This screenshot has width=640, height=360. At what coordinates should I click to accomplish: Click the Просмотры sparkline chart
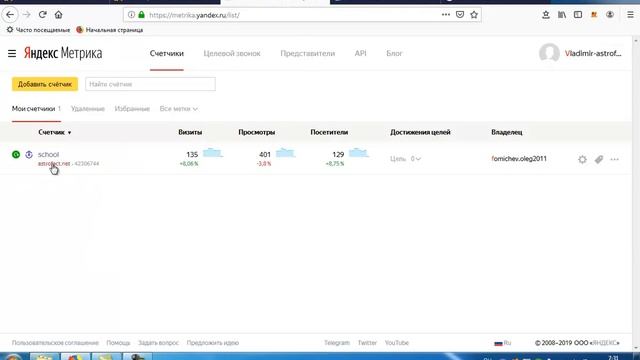tap(285, 153)
